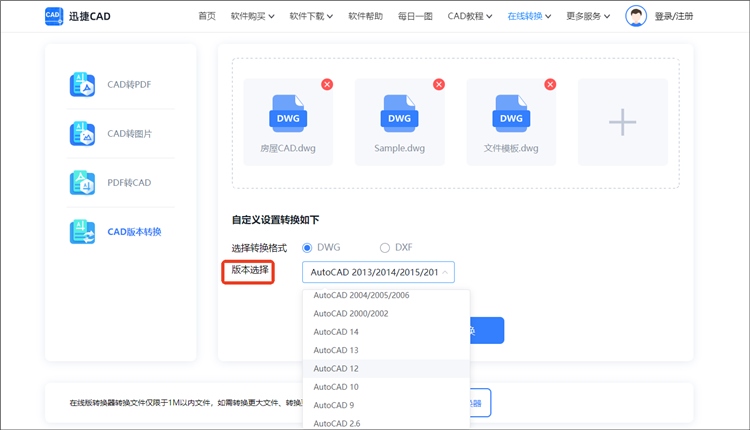This screenshot has width=750, height=430.
Task: Open the CAD转PDF sidebar icon
Action: (x=82, y=85)
